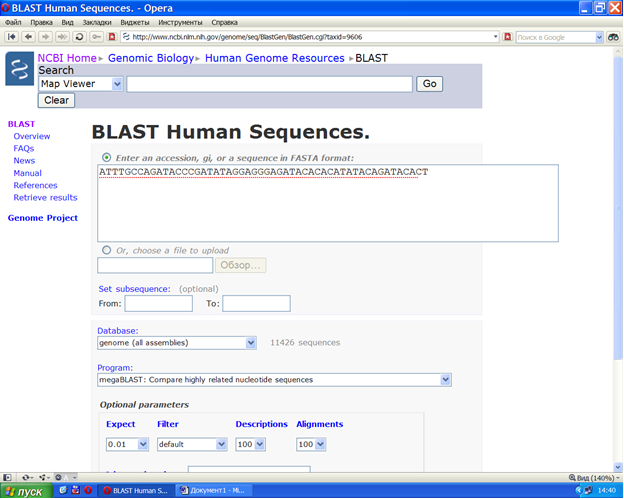
Task: Open the Вид menu
Action: click(x=67, y=23)
